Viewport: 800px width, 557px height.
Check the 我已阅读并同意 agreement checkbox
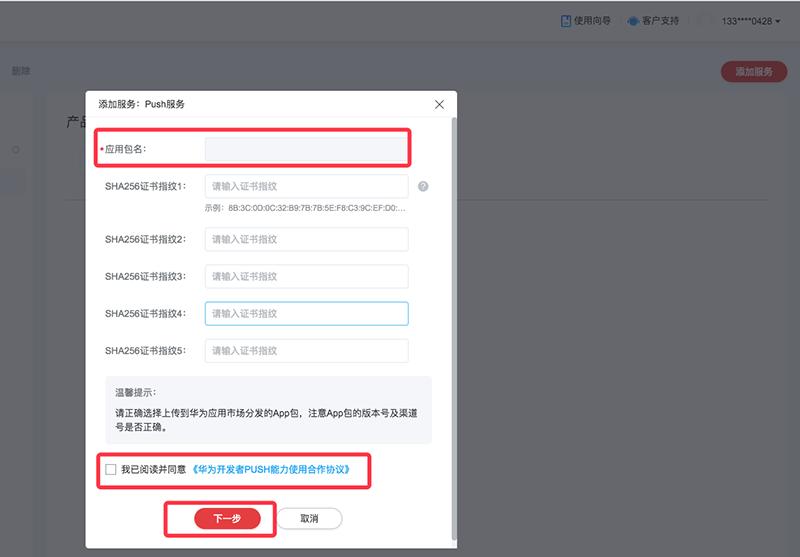[x=110, y=469]
